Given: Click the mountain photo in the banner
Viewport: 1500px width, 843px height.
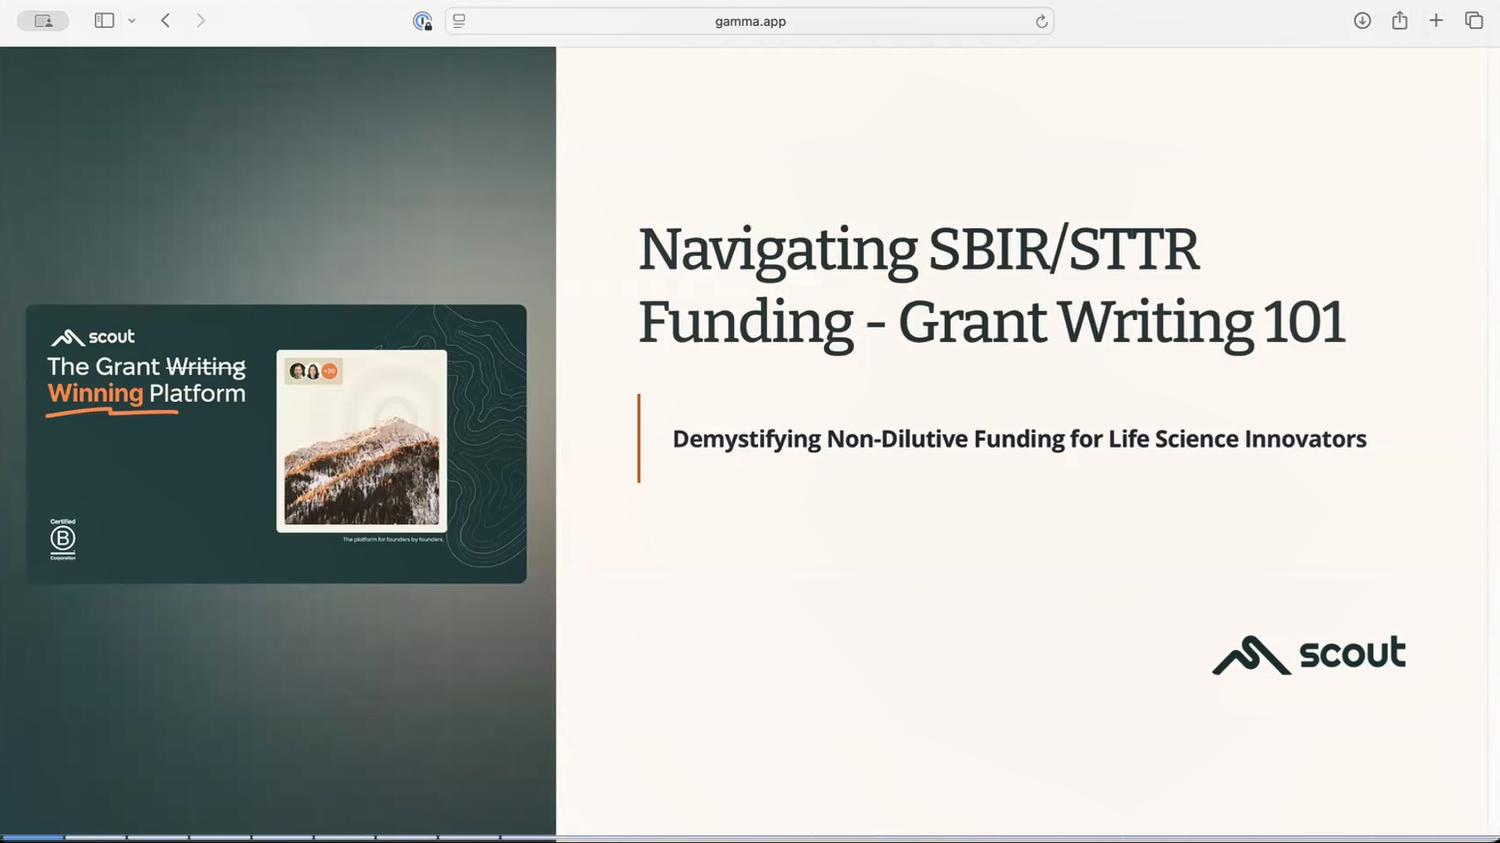Looking at the screenshot, I should coord(362,441).
